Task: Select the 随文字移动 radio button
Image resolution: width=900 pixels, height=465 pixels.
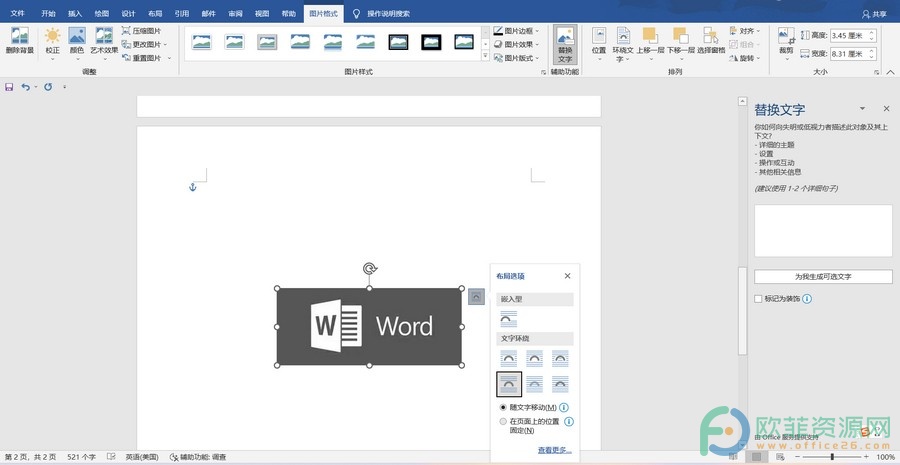Action: coord(503,408)
